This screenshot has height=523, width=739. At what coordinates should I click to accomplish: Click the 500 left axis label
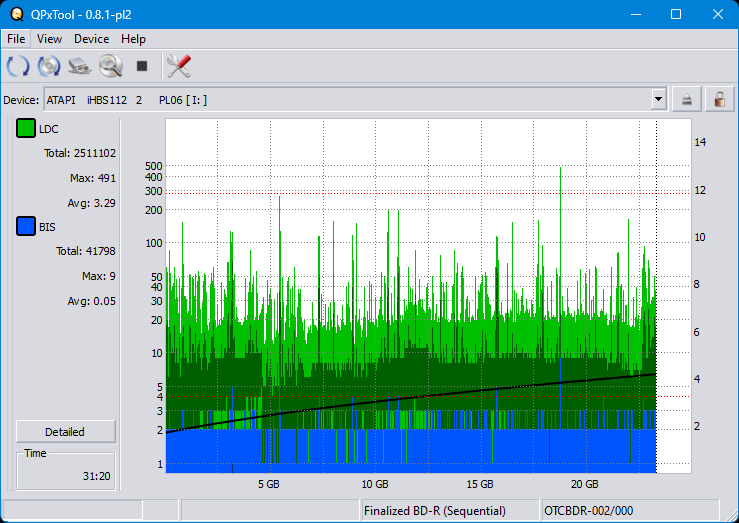click(x=154, y=166)
